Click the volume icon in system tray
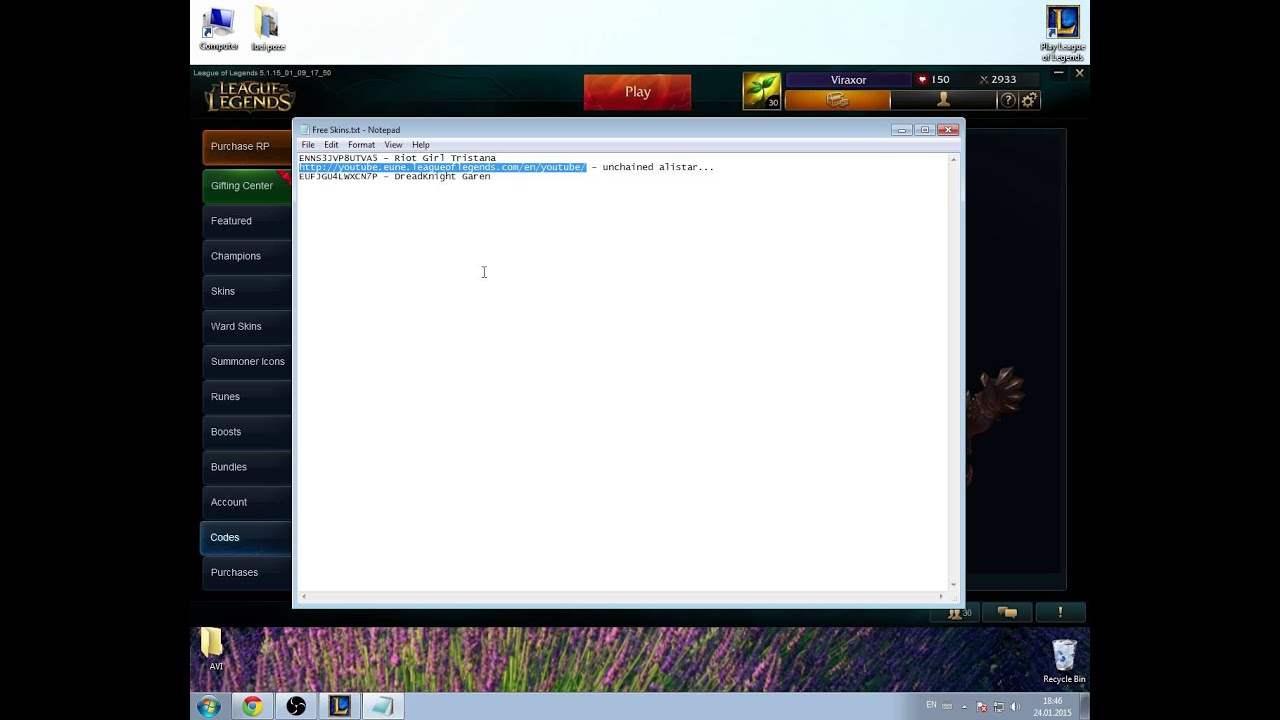 point(1015,707)
